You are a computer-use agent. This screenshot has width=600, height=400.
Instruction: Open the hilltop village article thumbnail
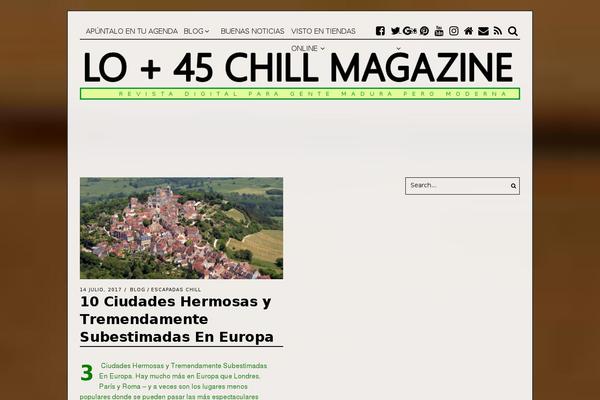[181, 228]
